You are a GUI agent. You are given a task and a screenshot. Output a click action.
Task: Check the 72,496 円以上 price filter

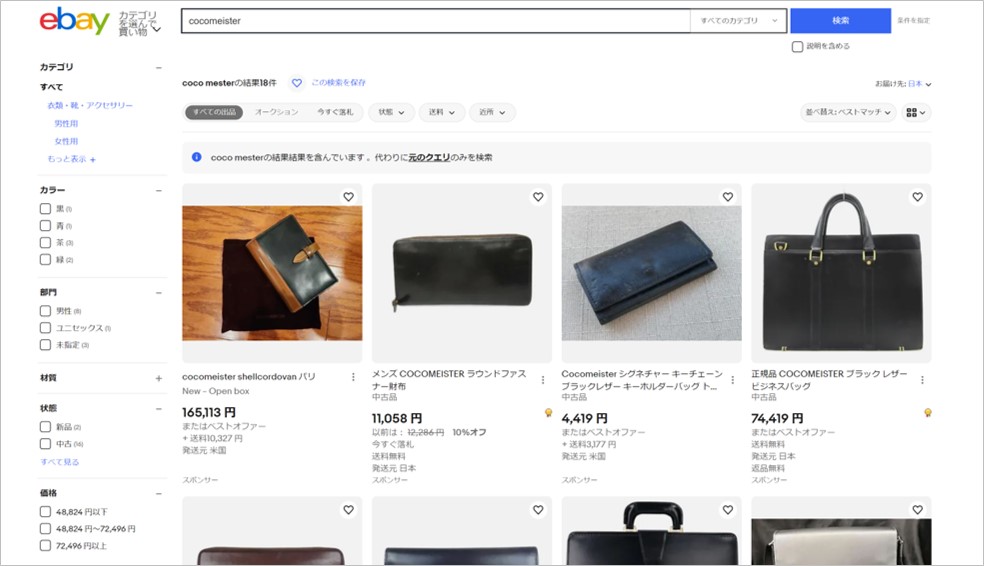(x=45, y=545)
